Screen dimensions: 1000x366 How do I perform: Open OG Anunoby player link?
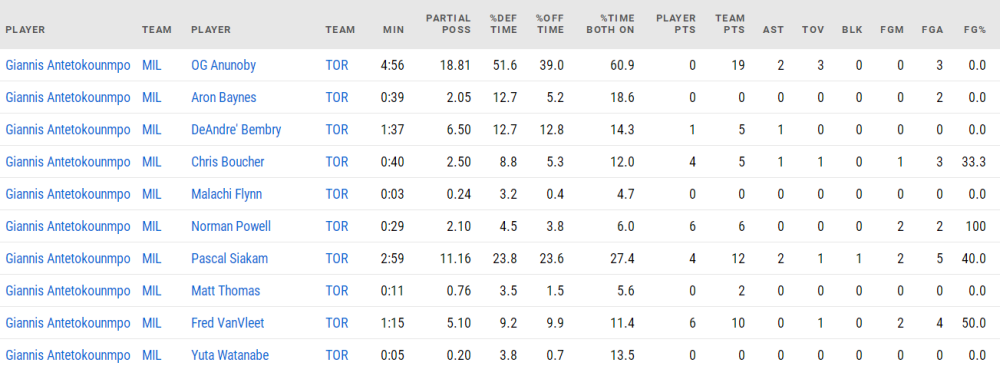tap(223, 65)
